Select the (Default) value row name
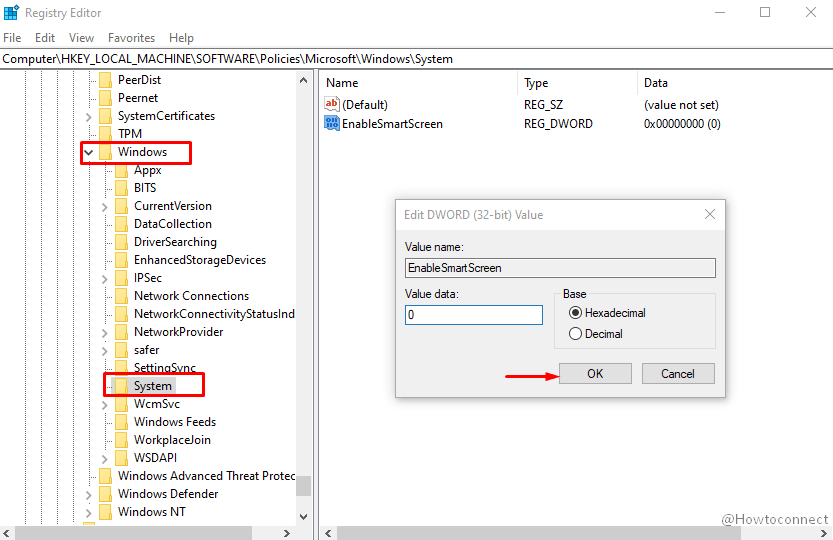 point(365,105)
